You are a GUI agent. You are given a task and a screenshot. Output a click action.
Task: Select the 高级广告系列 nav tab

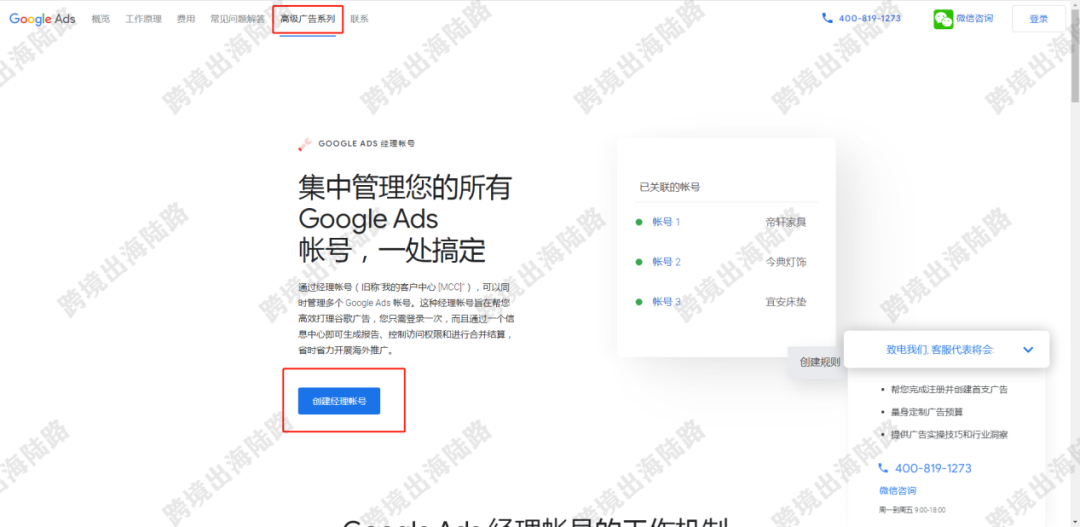click(x=308, y=19)
